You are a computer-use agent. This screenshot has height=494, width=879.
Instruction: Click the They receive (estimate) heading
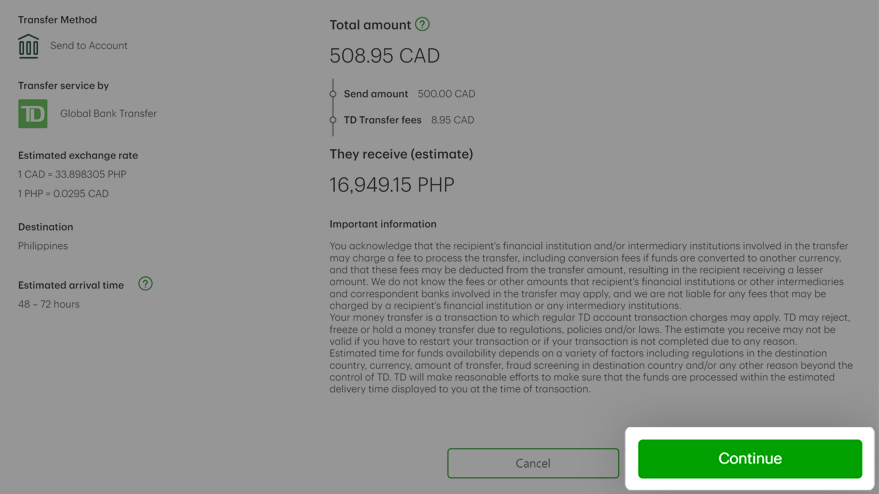pos(401,154)
